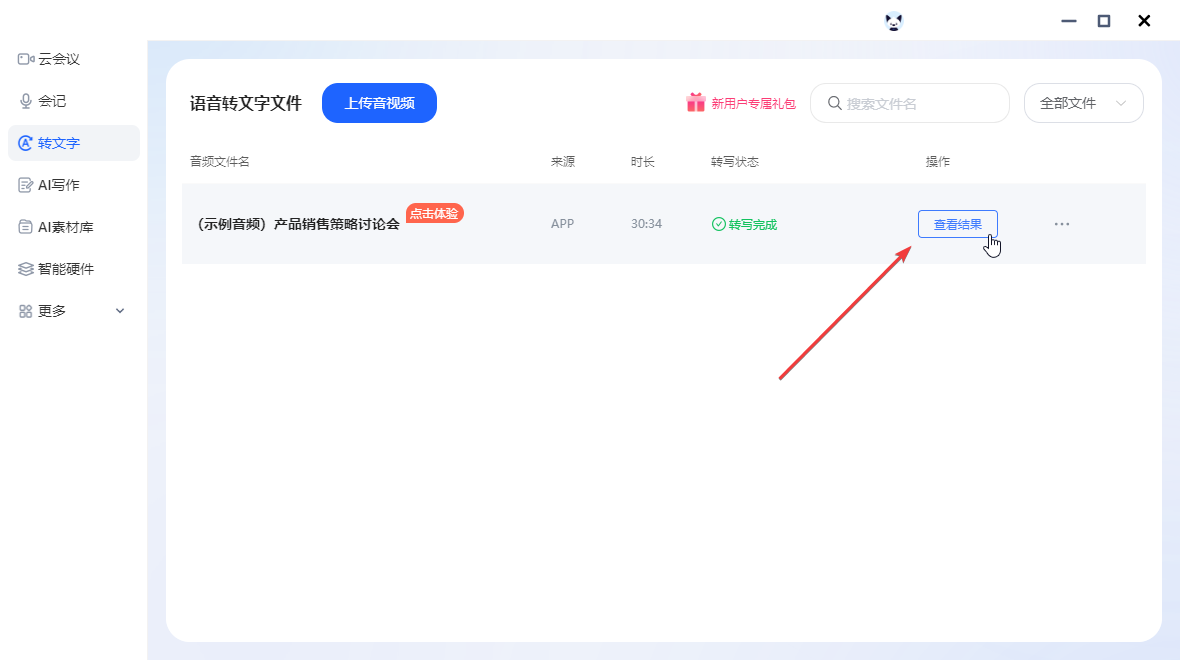Viewport: 1180px width, 660px height.
Task: Open the 会记 sidebar item
Action: coord(73,101)
